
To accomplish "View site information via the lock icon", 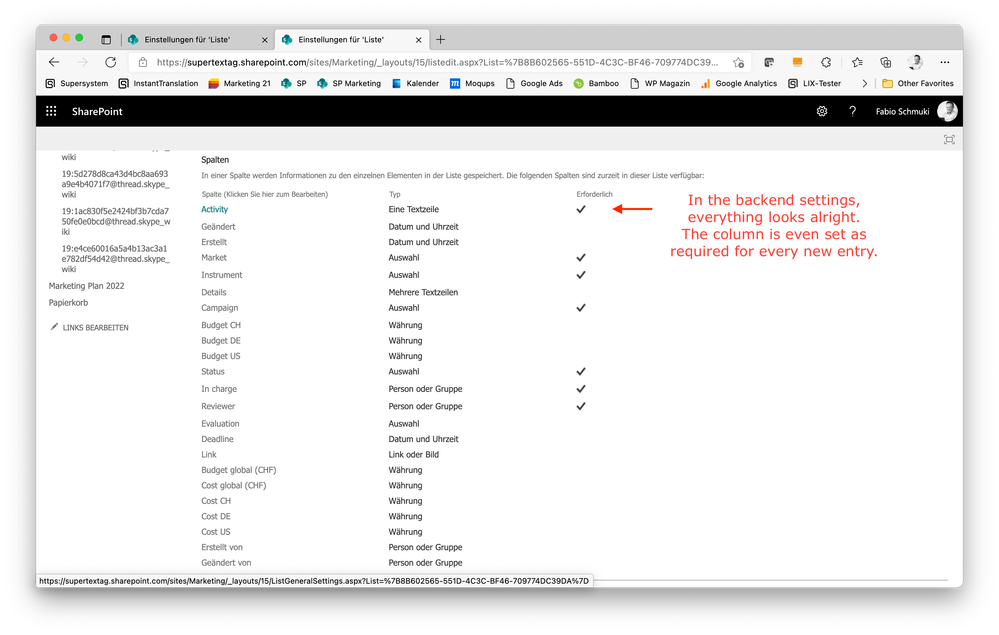I will coord(143,62).
